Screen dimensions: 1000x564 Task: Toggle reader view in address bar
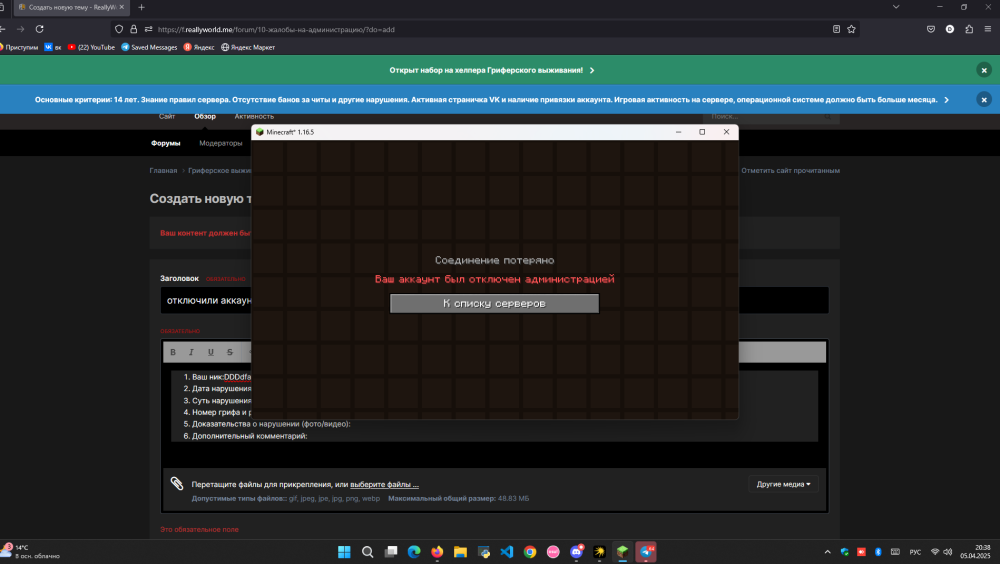836,29
